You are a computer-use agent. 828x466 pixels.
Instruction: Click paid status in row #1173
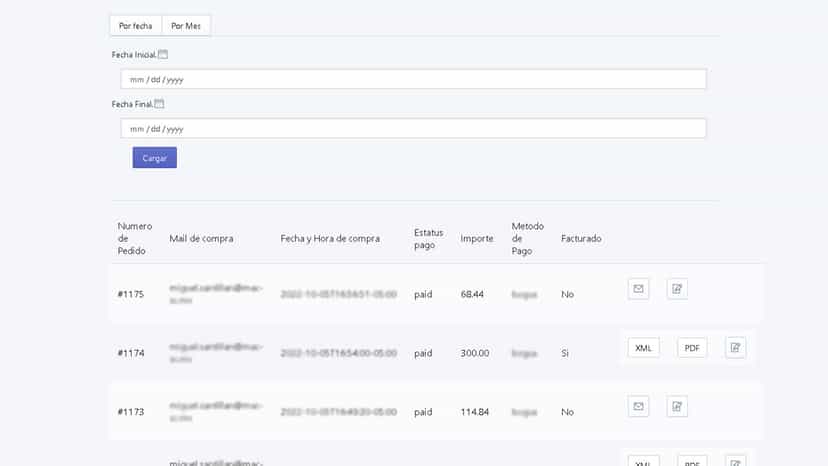(423, 412)
